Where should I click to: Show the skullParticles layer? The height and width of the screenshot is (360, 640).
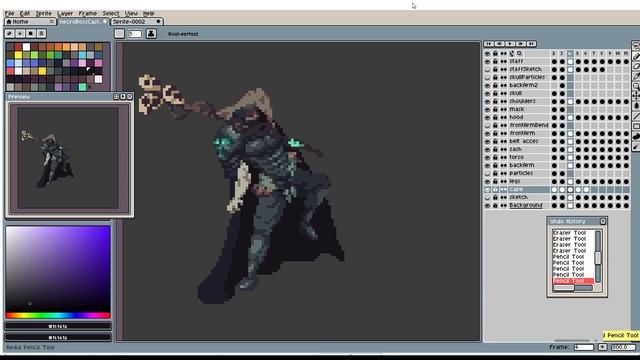point(487,77)
